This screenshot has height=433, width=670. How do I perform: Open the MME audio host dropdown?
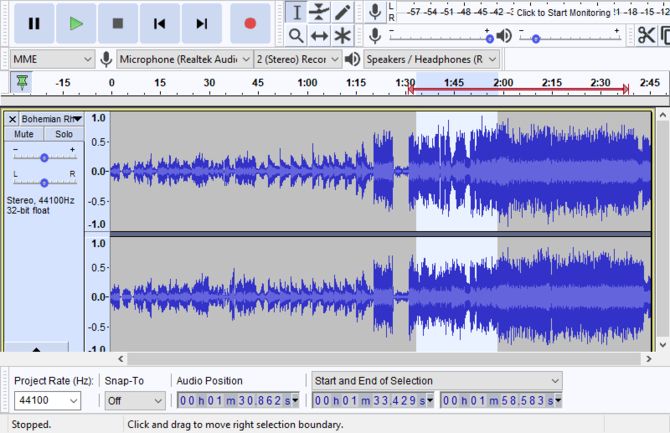click(x=50, y=59)
